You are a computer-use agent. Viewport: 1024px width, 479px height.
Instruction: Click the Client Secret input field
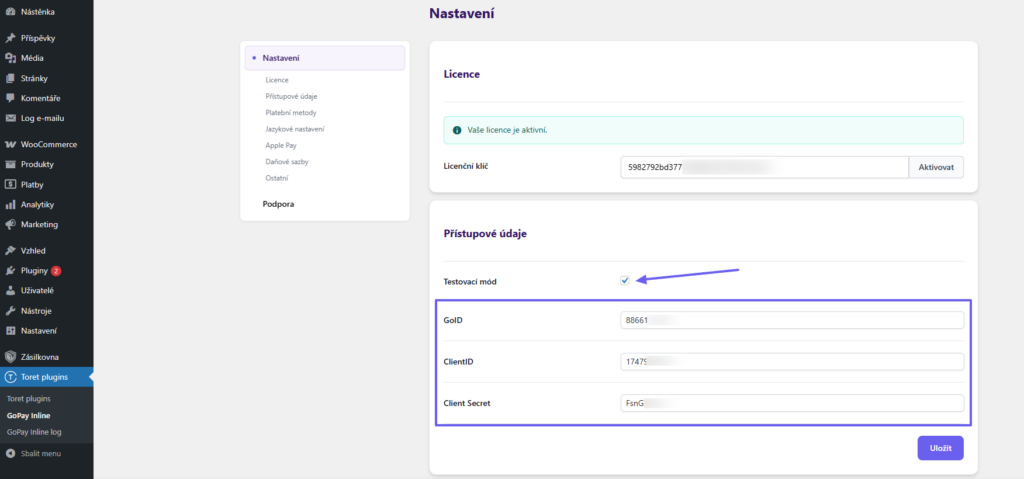[x=792, y=403]
